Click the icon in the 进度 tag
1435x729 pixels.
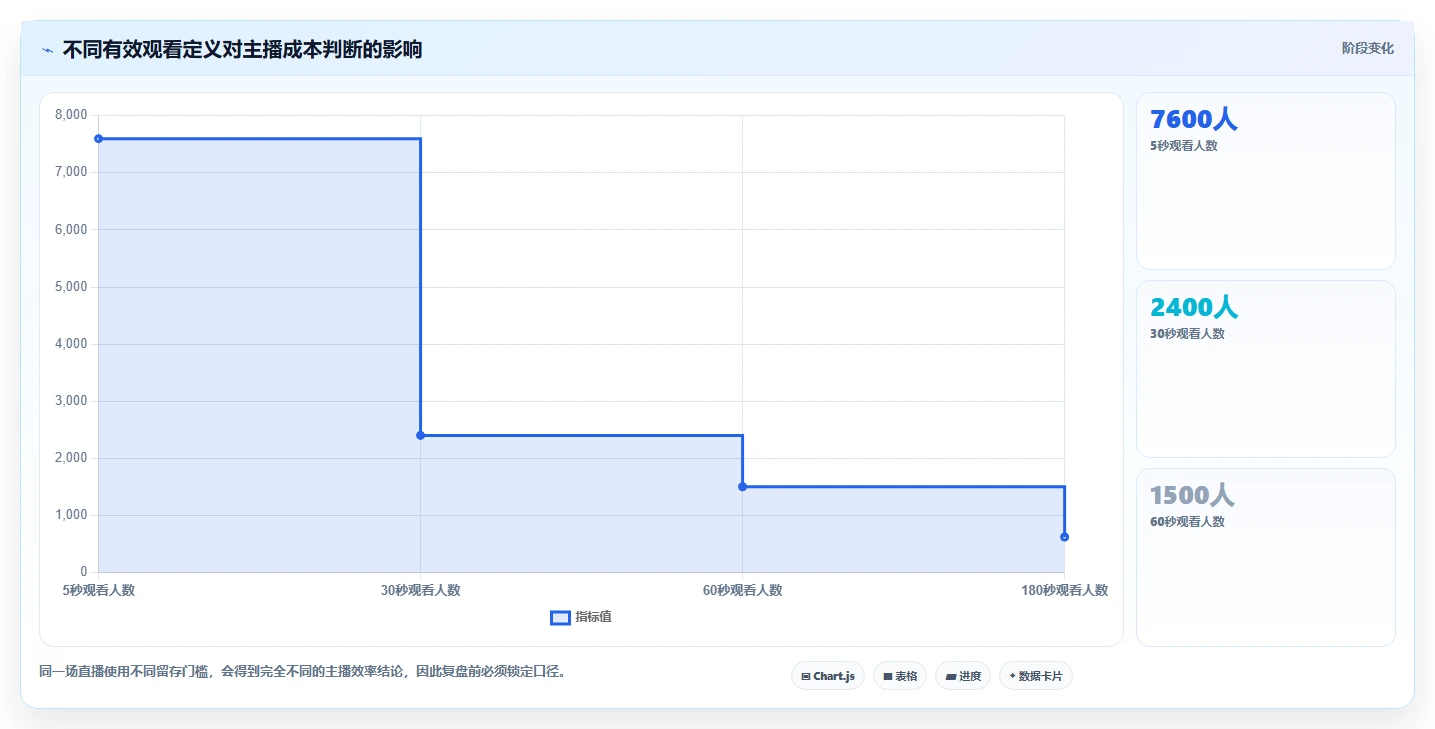[950, 677]
